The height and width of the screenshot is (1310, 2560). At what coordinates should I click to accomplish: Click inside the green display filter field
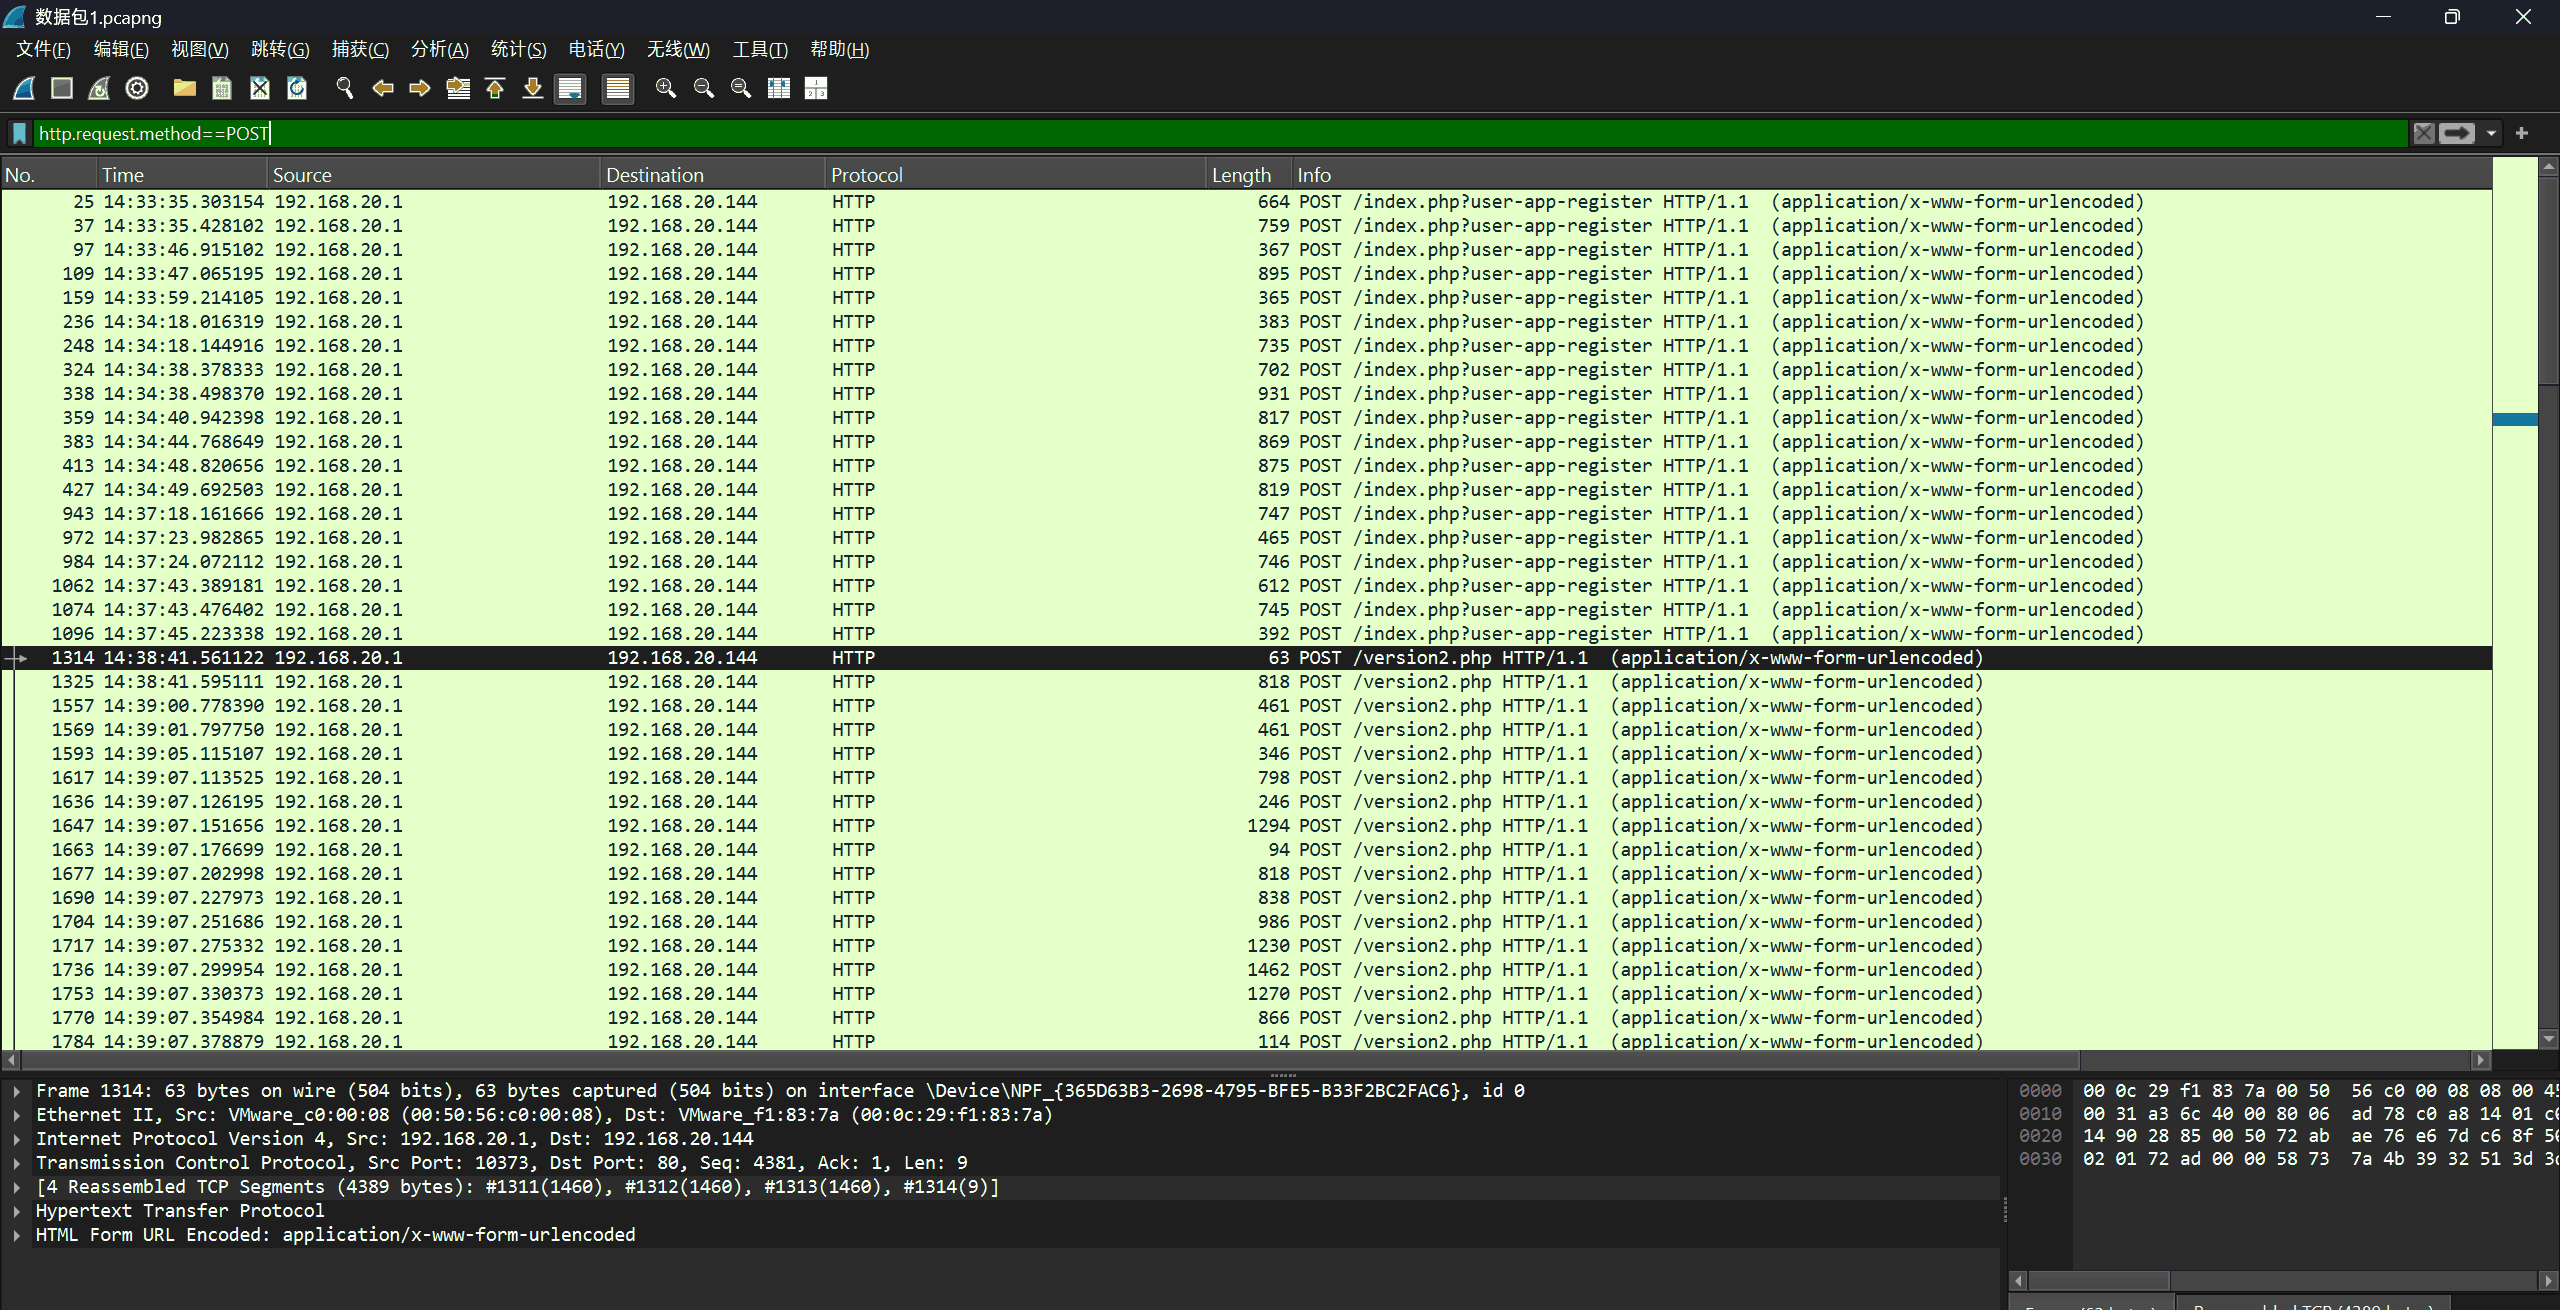pos(1200,133)
